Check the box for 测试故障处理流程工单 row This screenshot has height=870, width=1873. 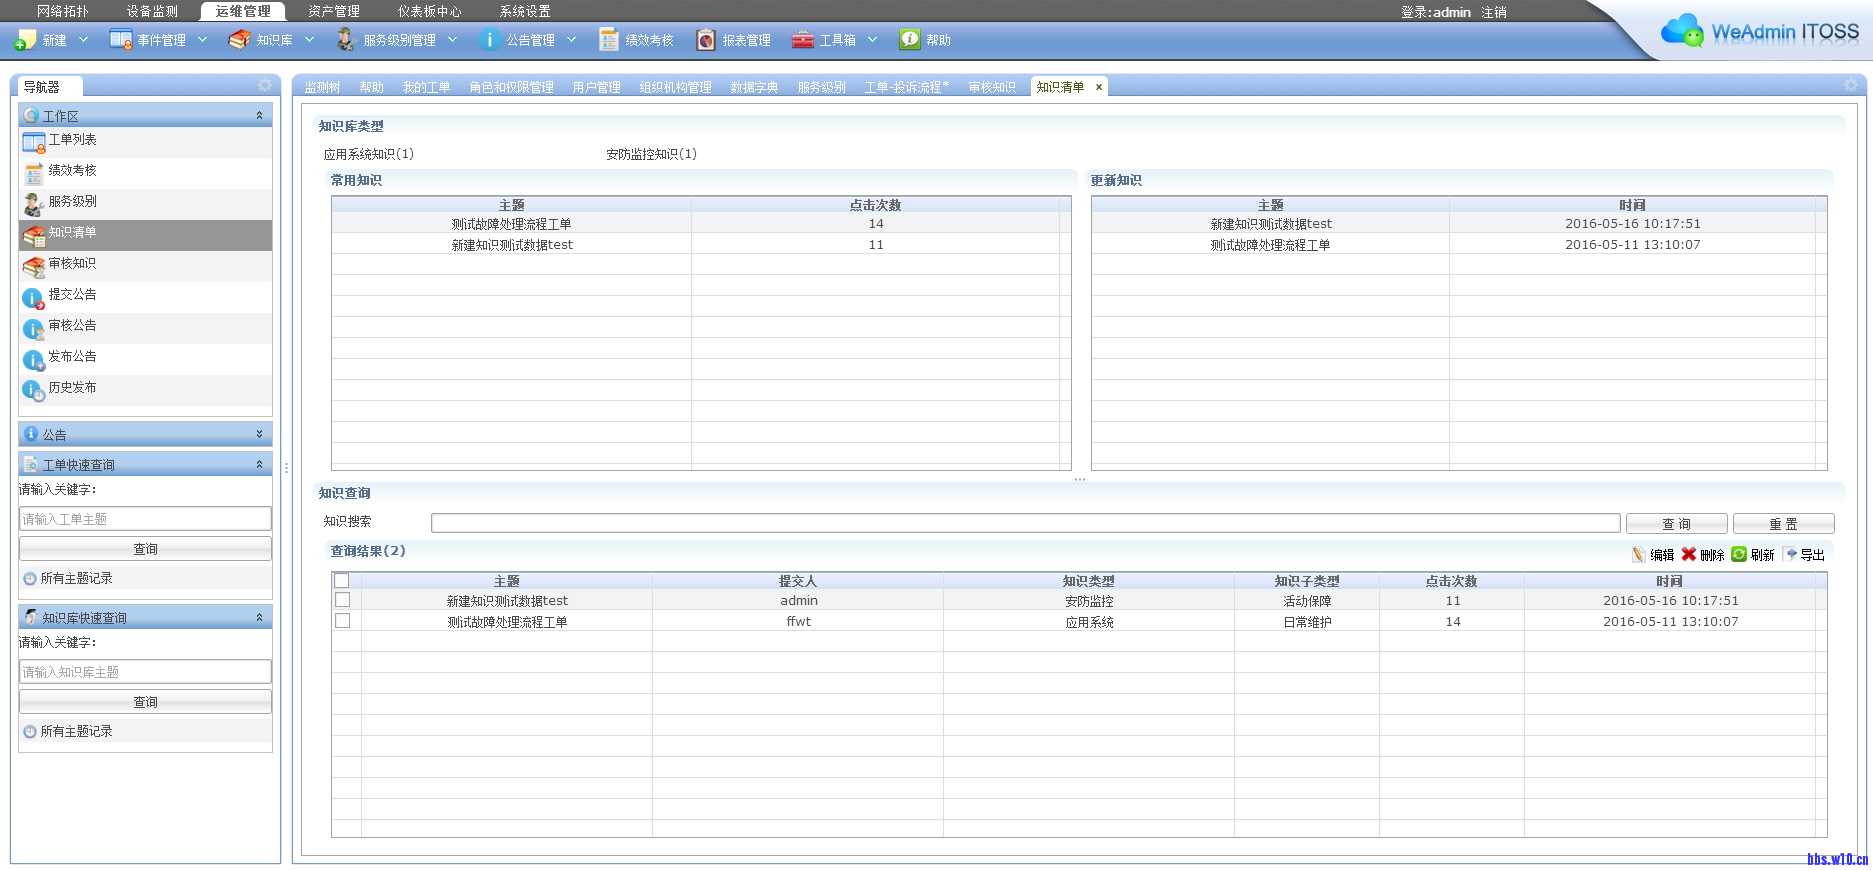point(342,621)
